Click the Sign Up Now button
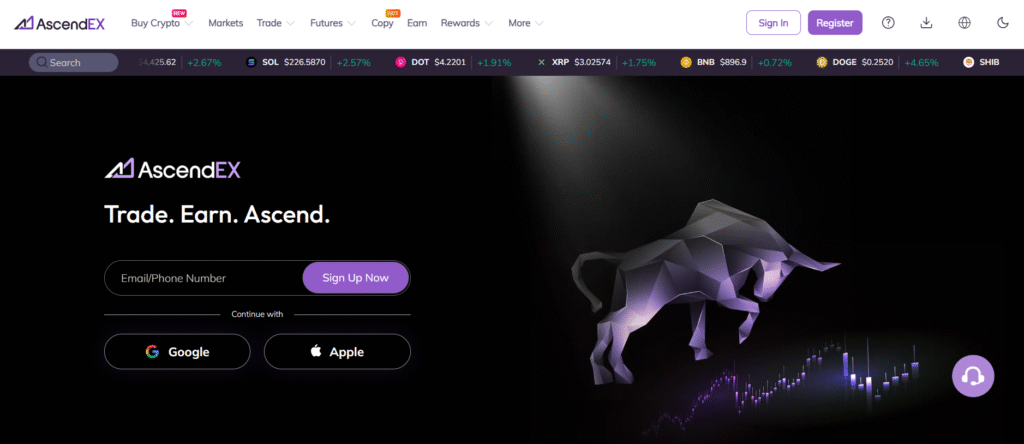 (355, 278)
